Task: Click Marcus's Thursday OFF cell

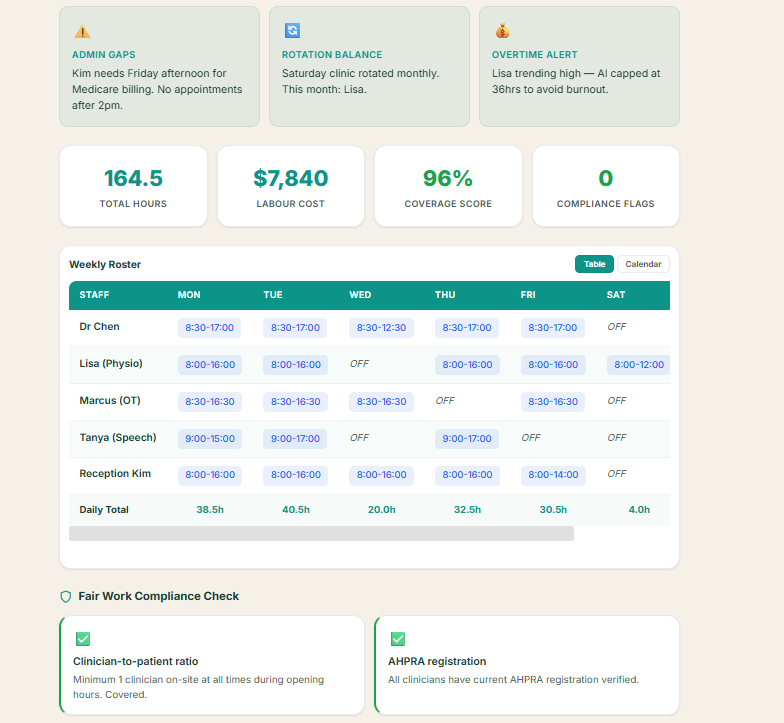Action: 445,401
